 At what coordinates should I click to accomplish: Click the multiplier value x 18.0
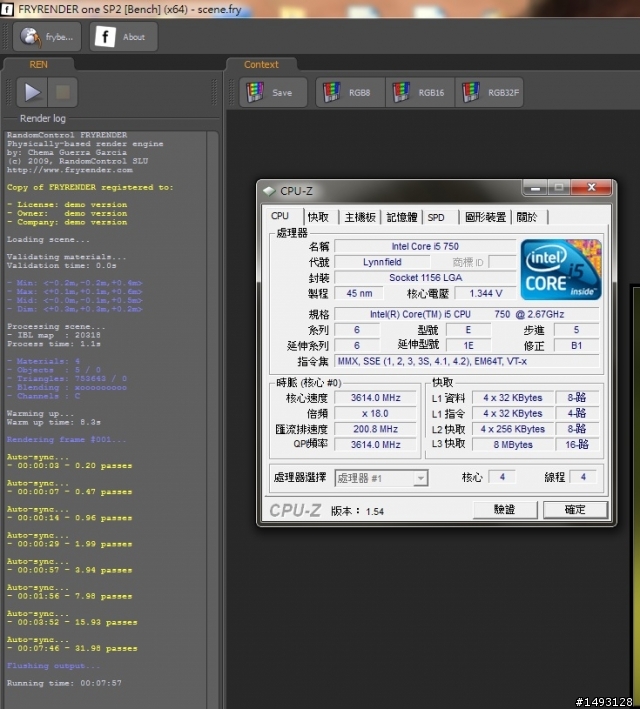375,413
